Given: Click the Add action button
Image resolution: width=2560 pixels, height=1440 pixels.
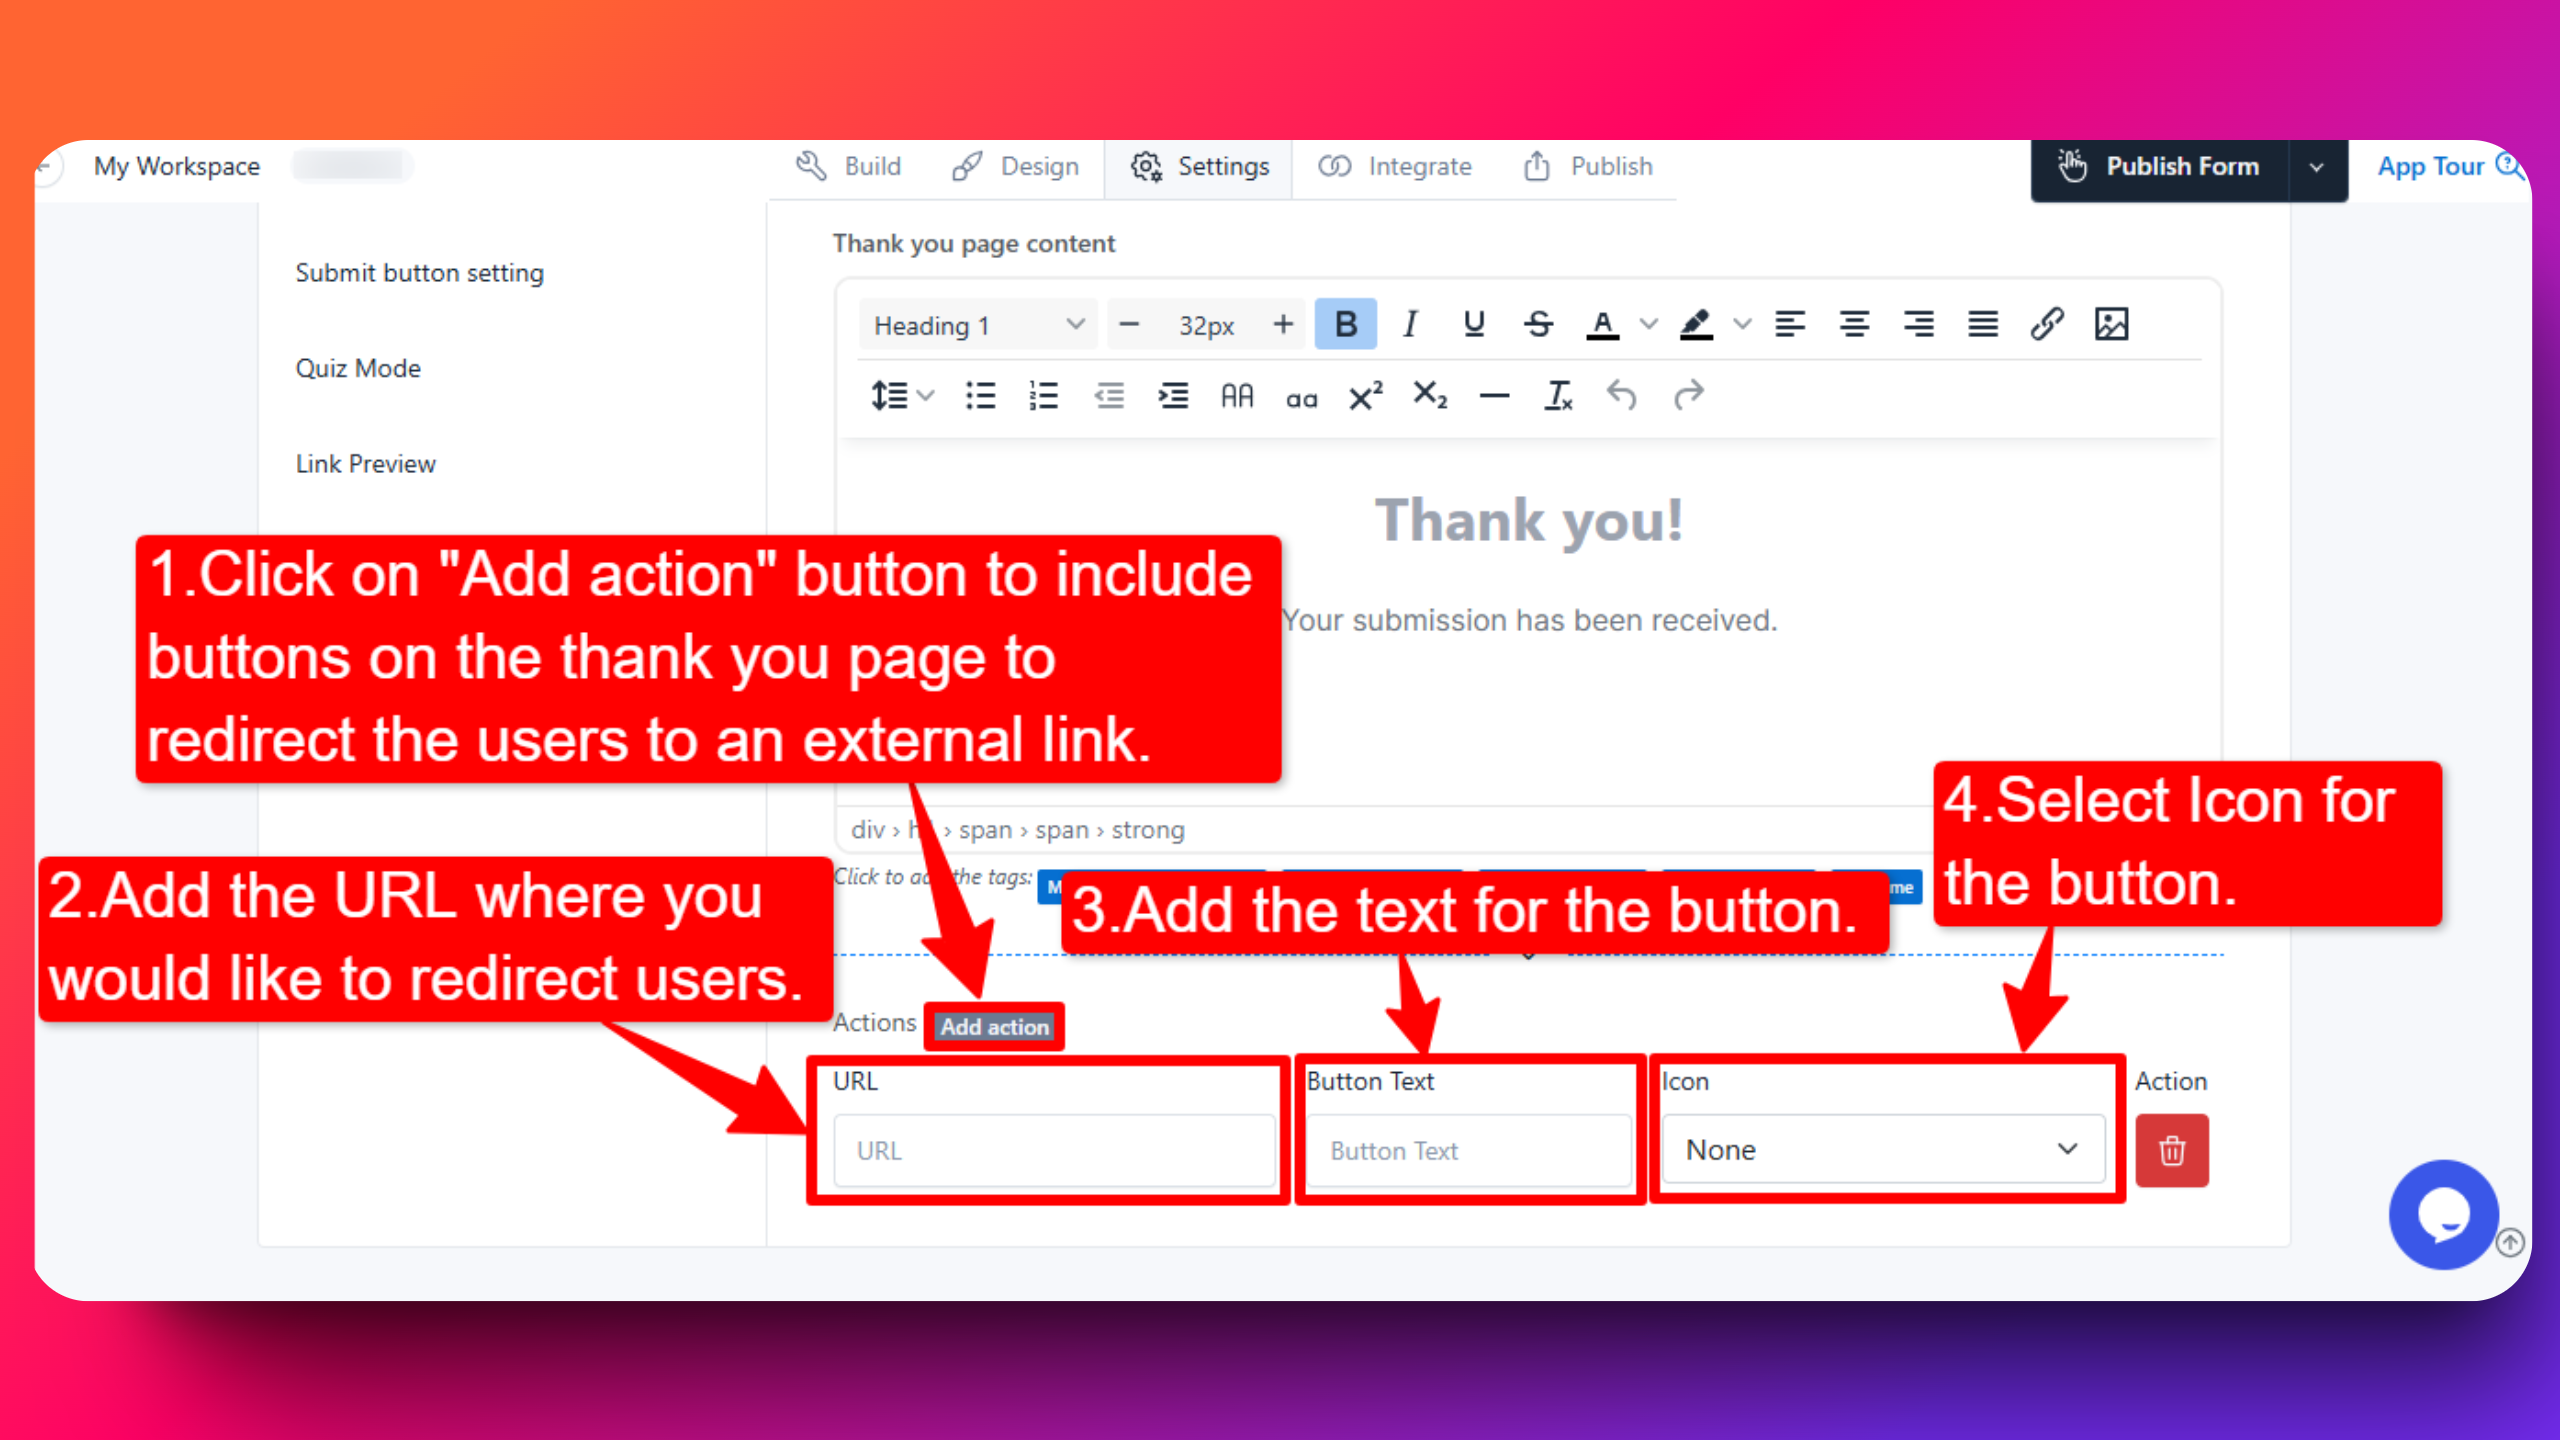Looking at the screenshot, I should (994, 1027).
